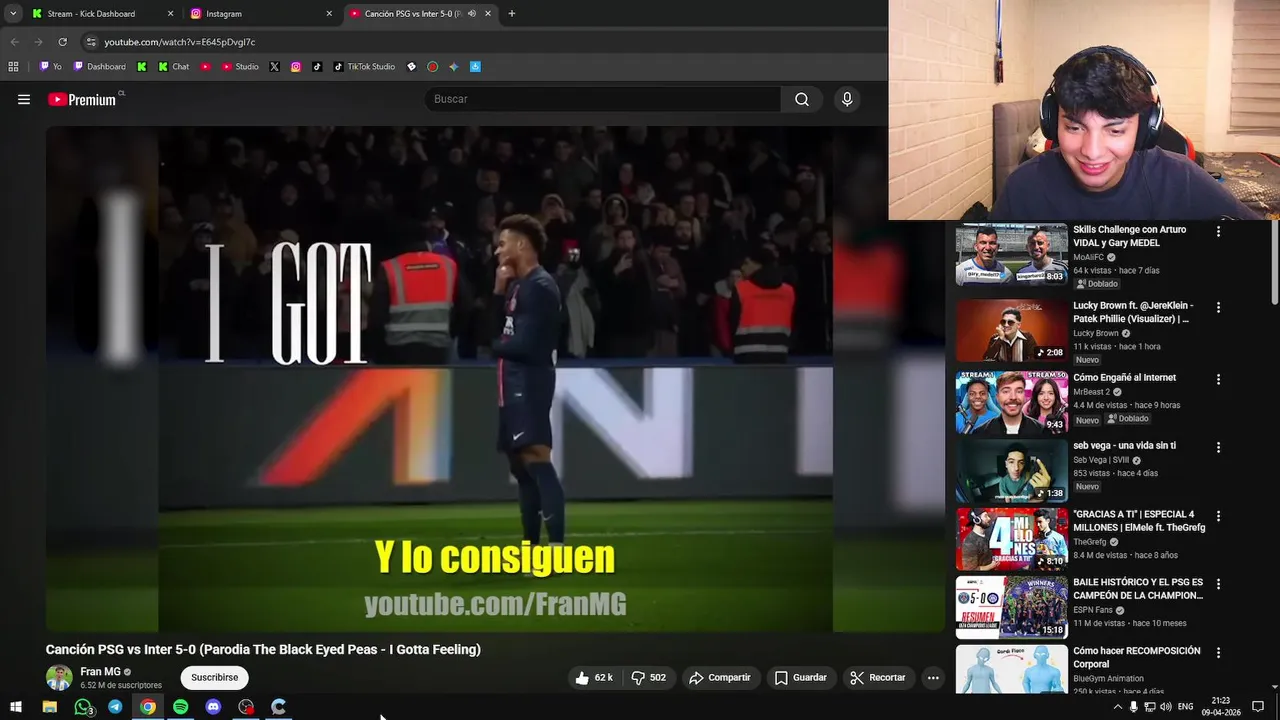Like the video with thumbs-up button
Viewport: 1280px width, 720px height.
click(594, 677)
